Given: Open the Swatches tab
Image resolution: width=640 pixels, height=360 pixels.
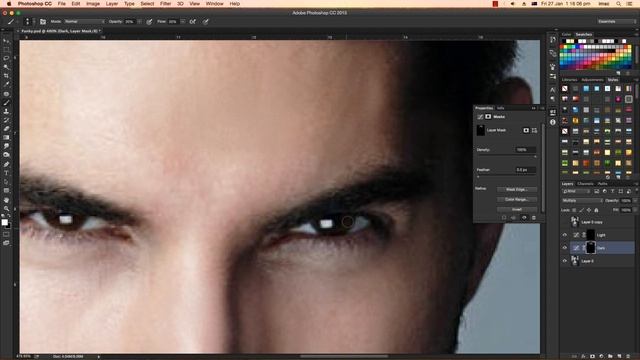Looking at the screenshot, I should 584,35.
